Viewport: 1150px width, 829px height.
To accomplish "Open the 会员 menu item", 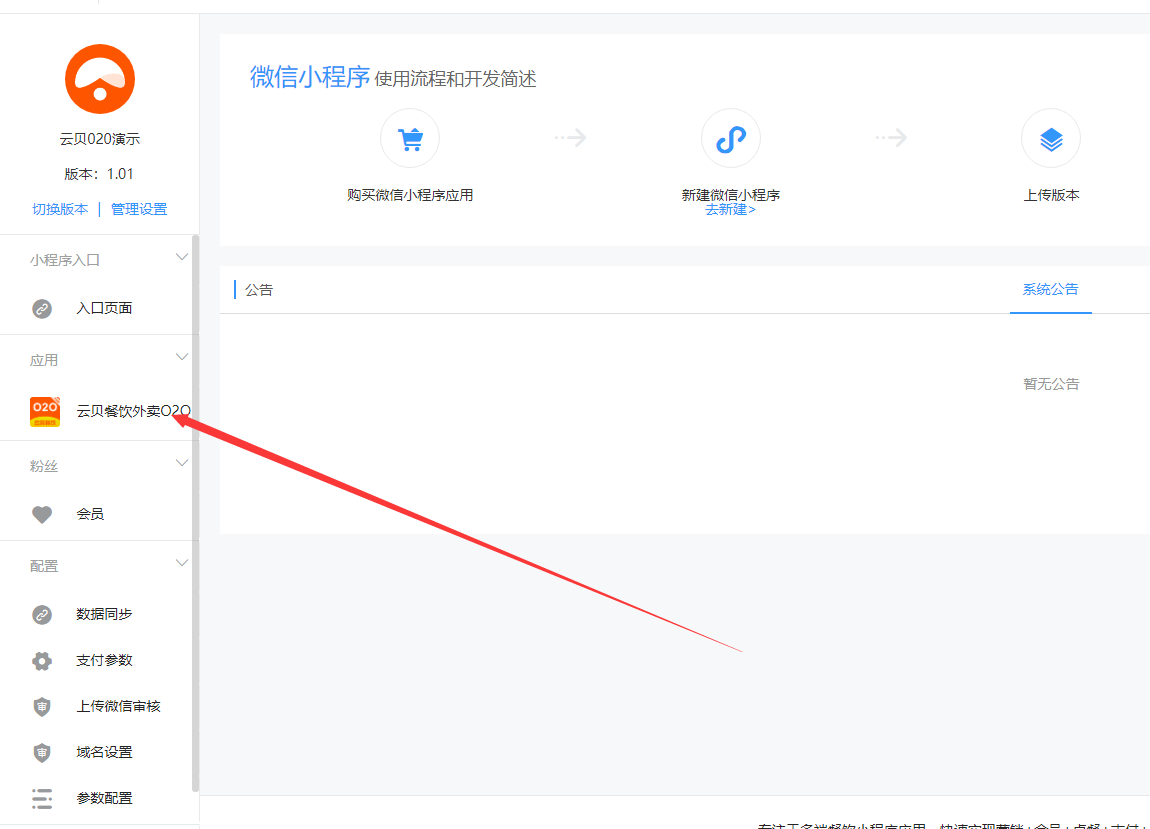I will (x=90, y=514).
